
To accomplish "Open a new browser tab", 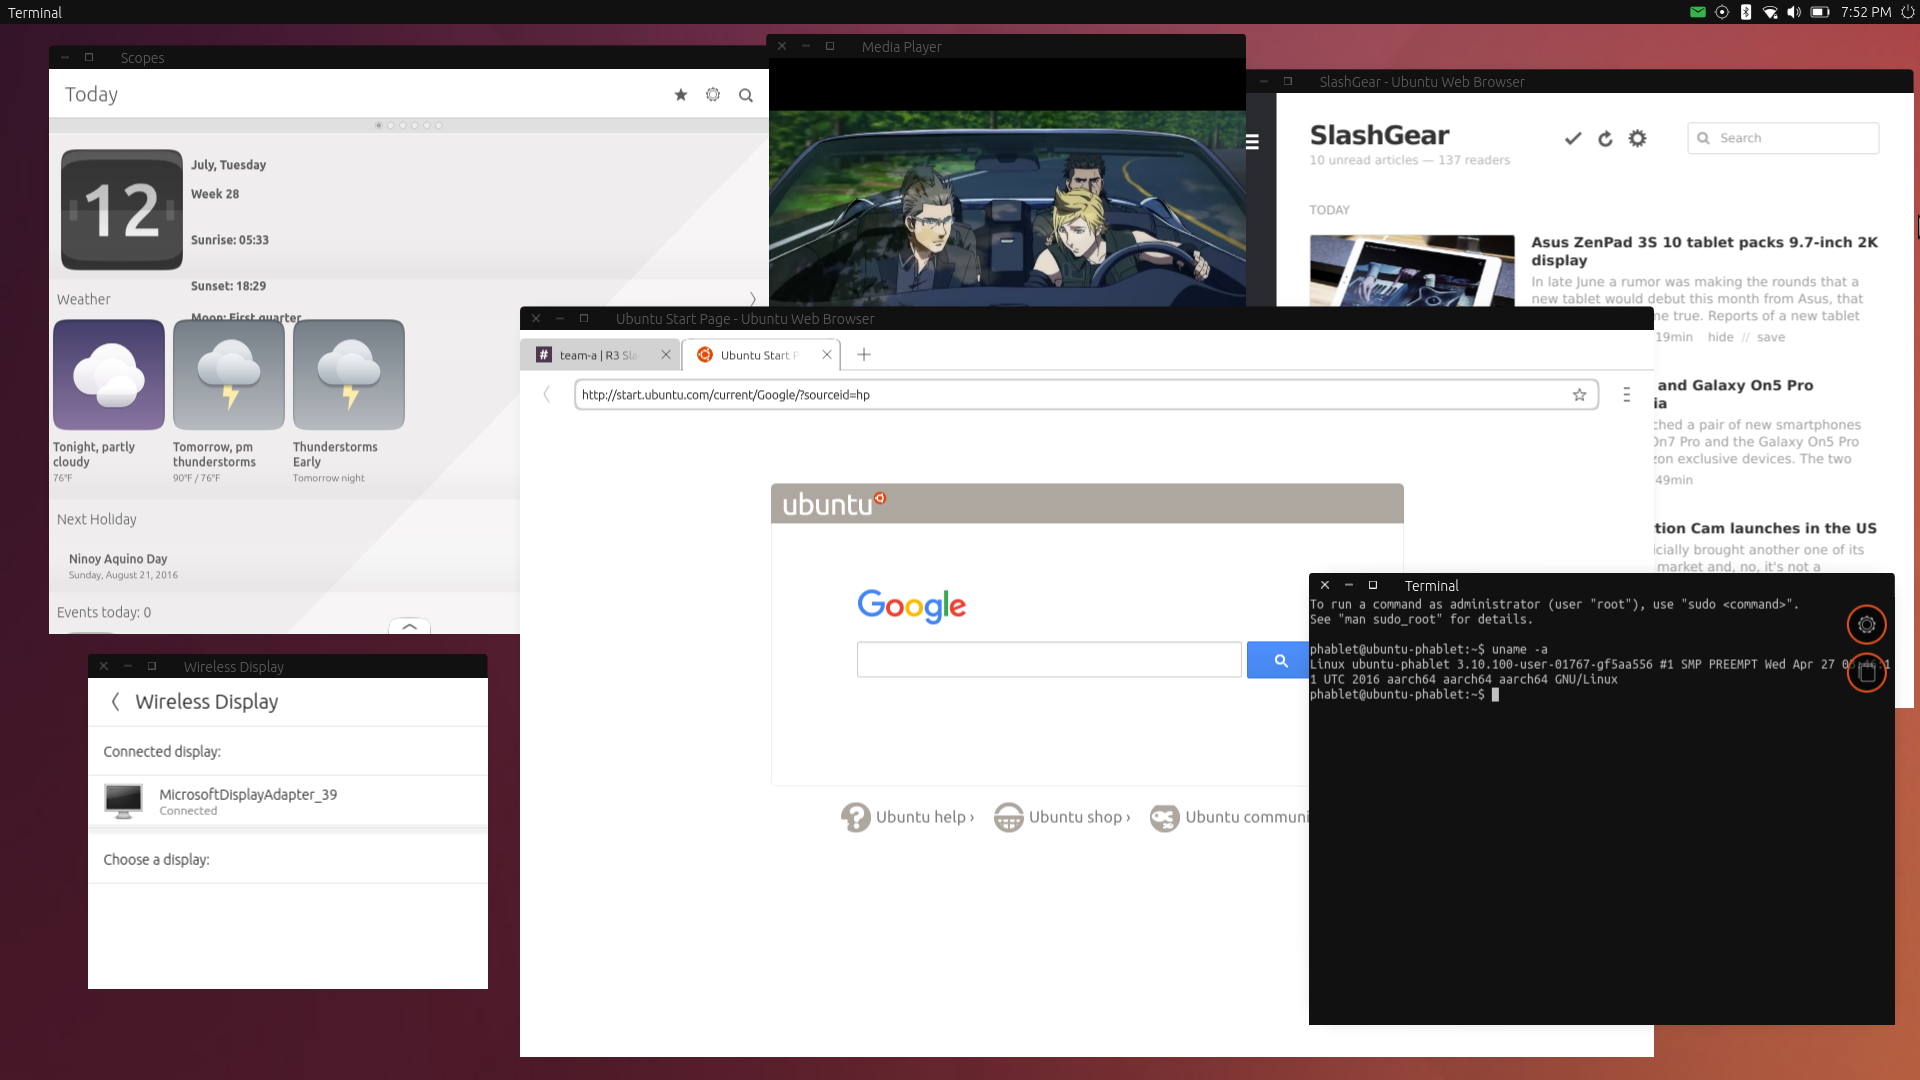I will 864,355.
